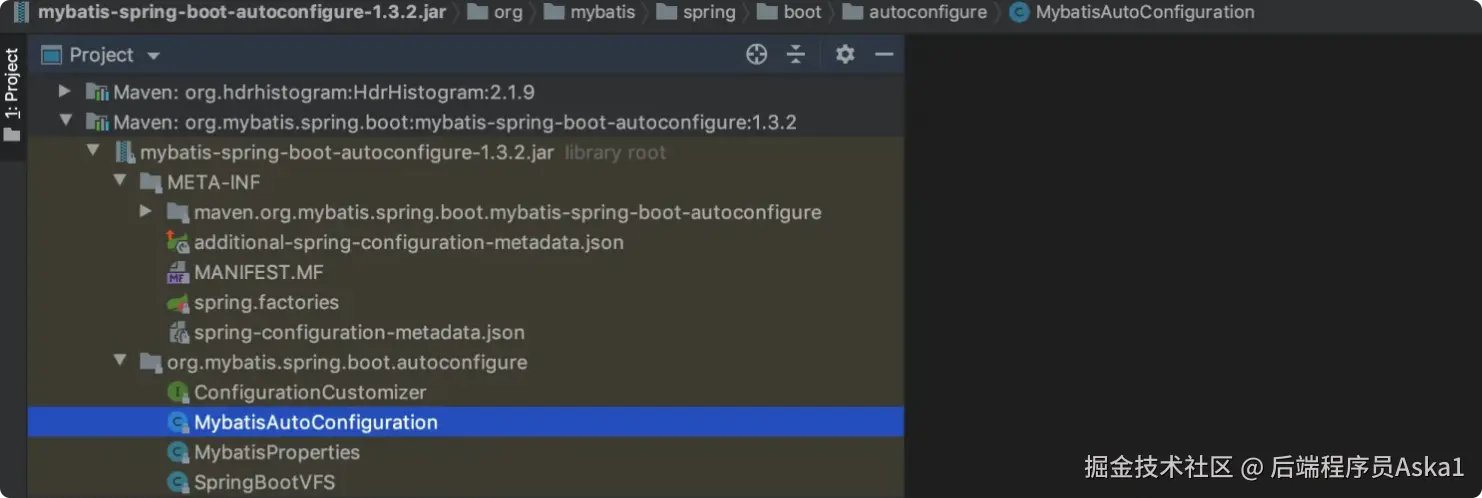
Task: Open the Project view dropdown
Action: (153, 55)
